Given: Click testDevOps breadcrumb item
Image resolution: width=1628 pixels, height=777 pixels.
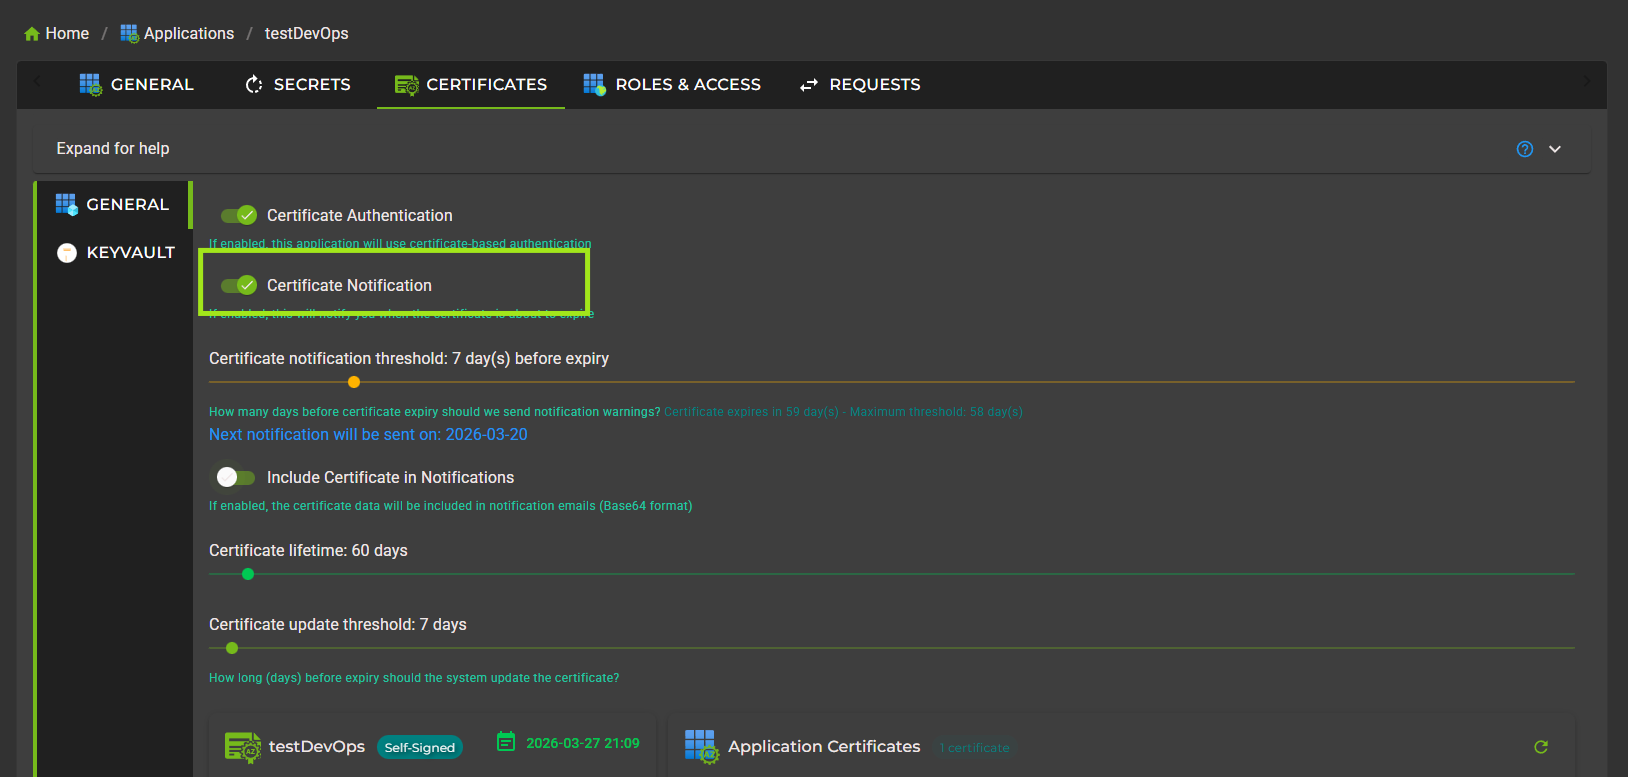Looking at the screenshot, I should [307, 34].
